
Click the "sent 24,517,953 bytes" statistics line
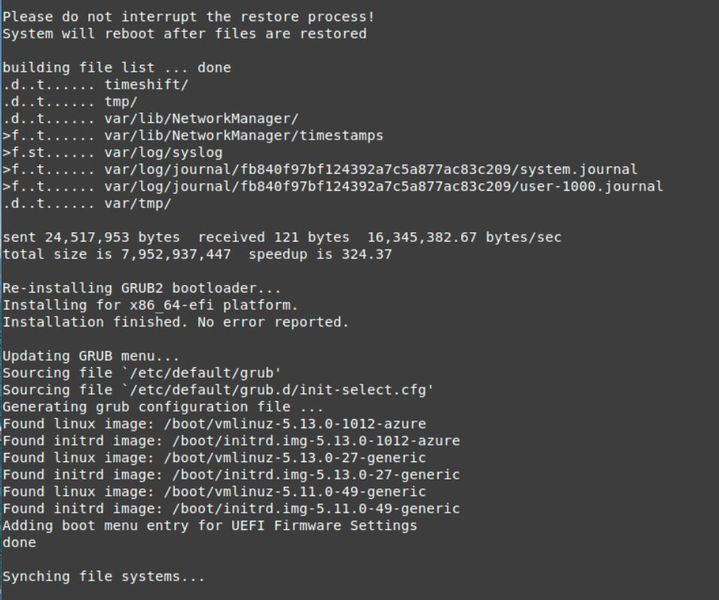tap(282, 237)
